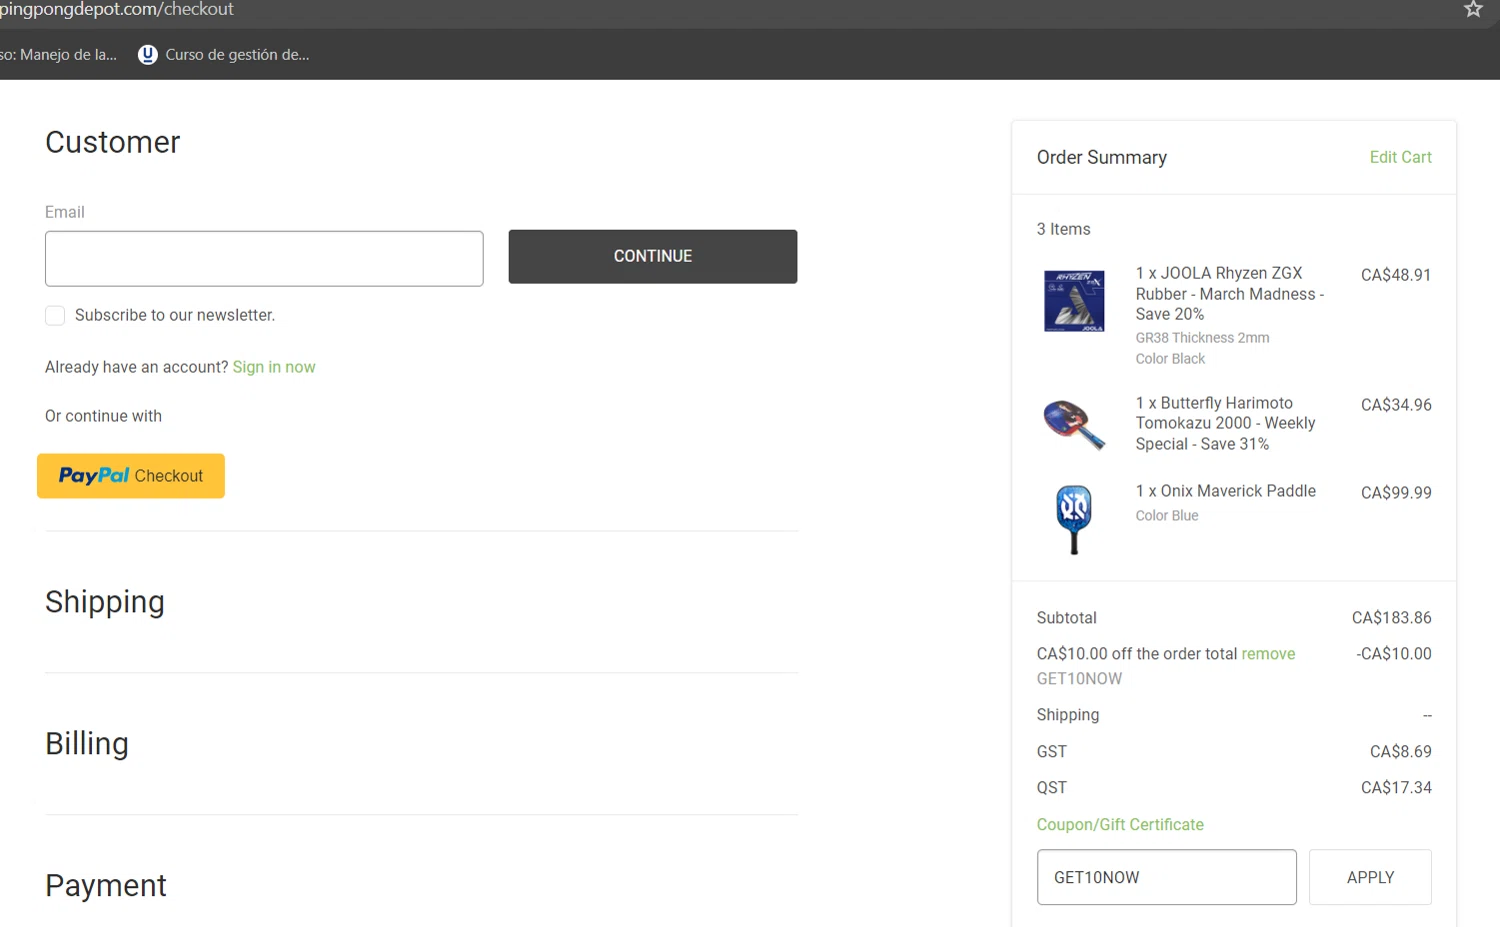1500x927 pixels.
Task: Toggle the Coupon/Gift Certificate link
Action: [x=1120, y=825]
